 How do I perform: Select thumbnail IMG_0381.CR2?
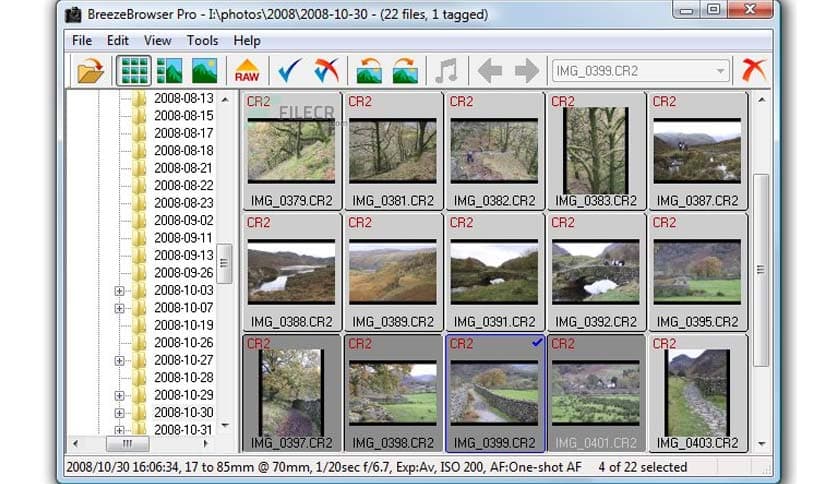392,151
